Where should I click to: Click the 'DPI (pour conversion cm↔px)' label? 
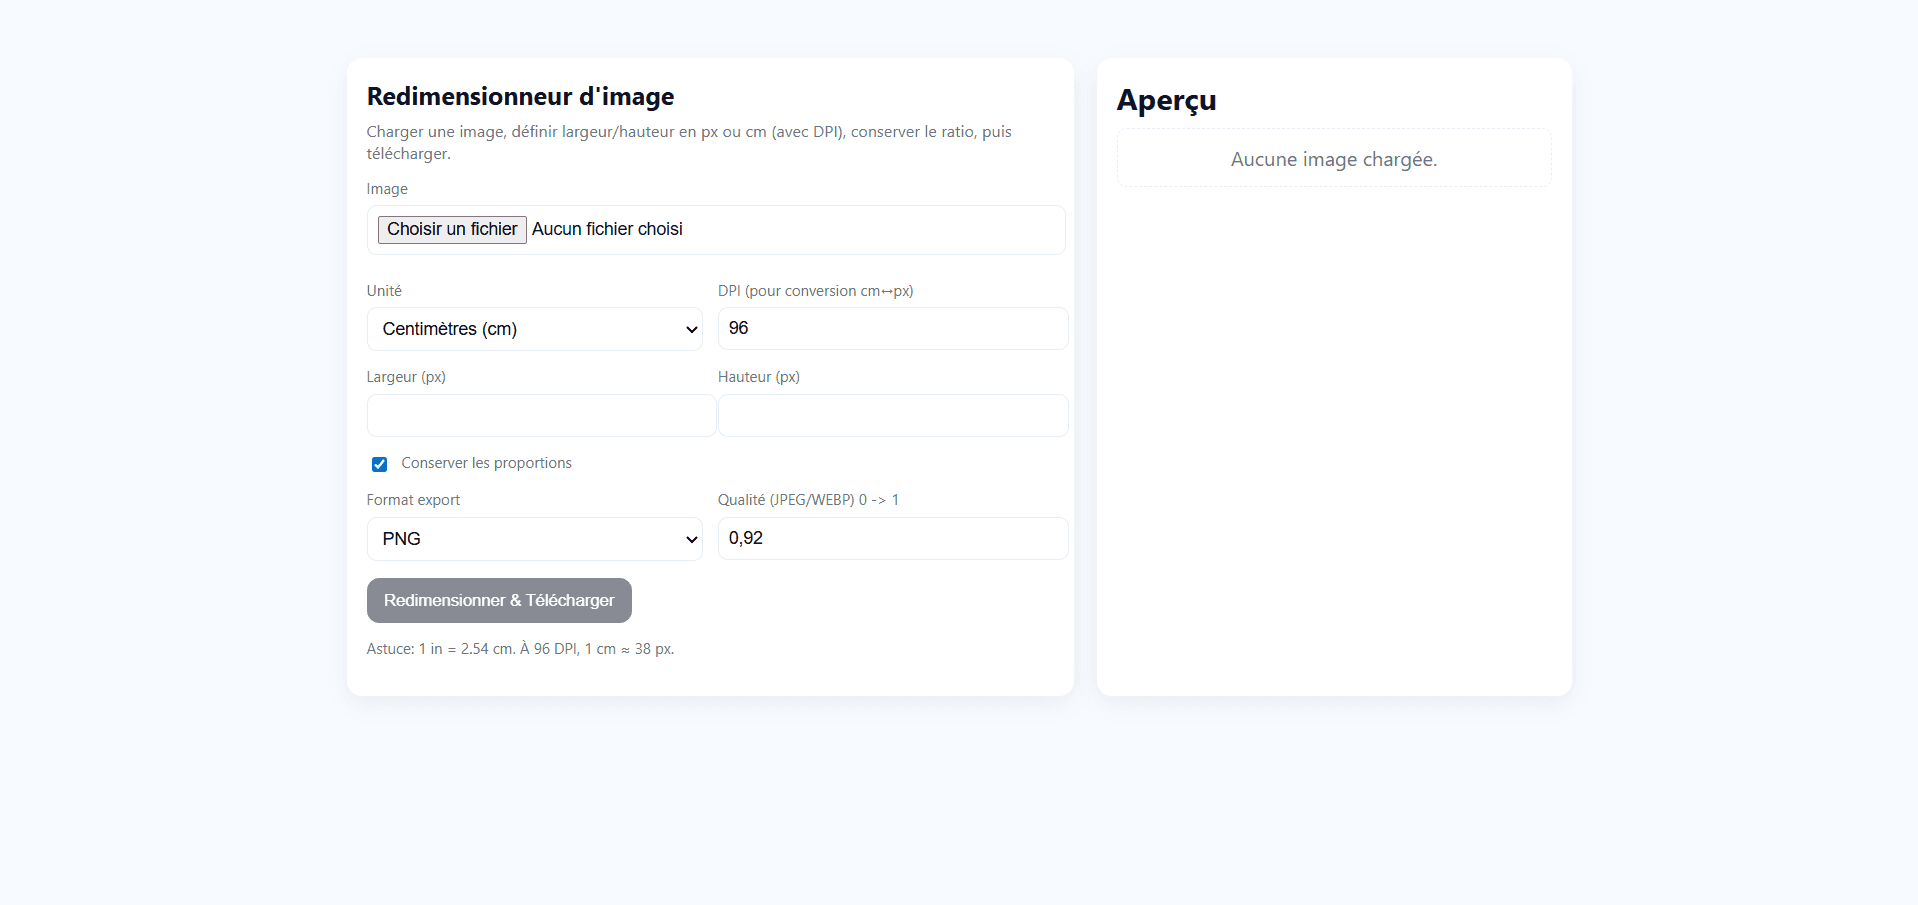(815, 291)
